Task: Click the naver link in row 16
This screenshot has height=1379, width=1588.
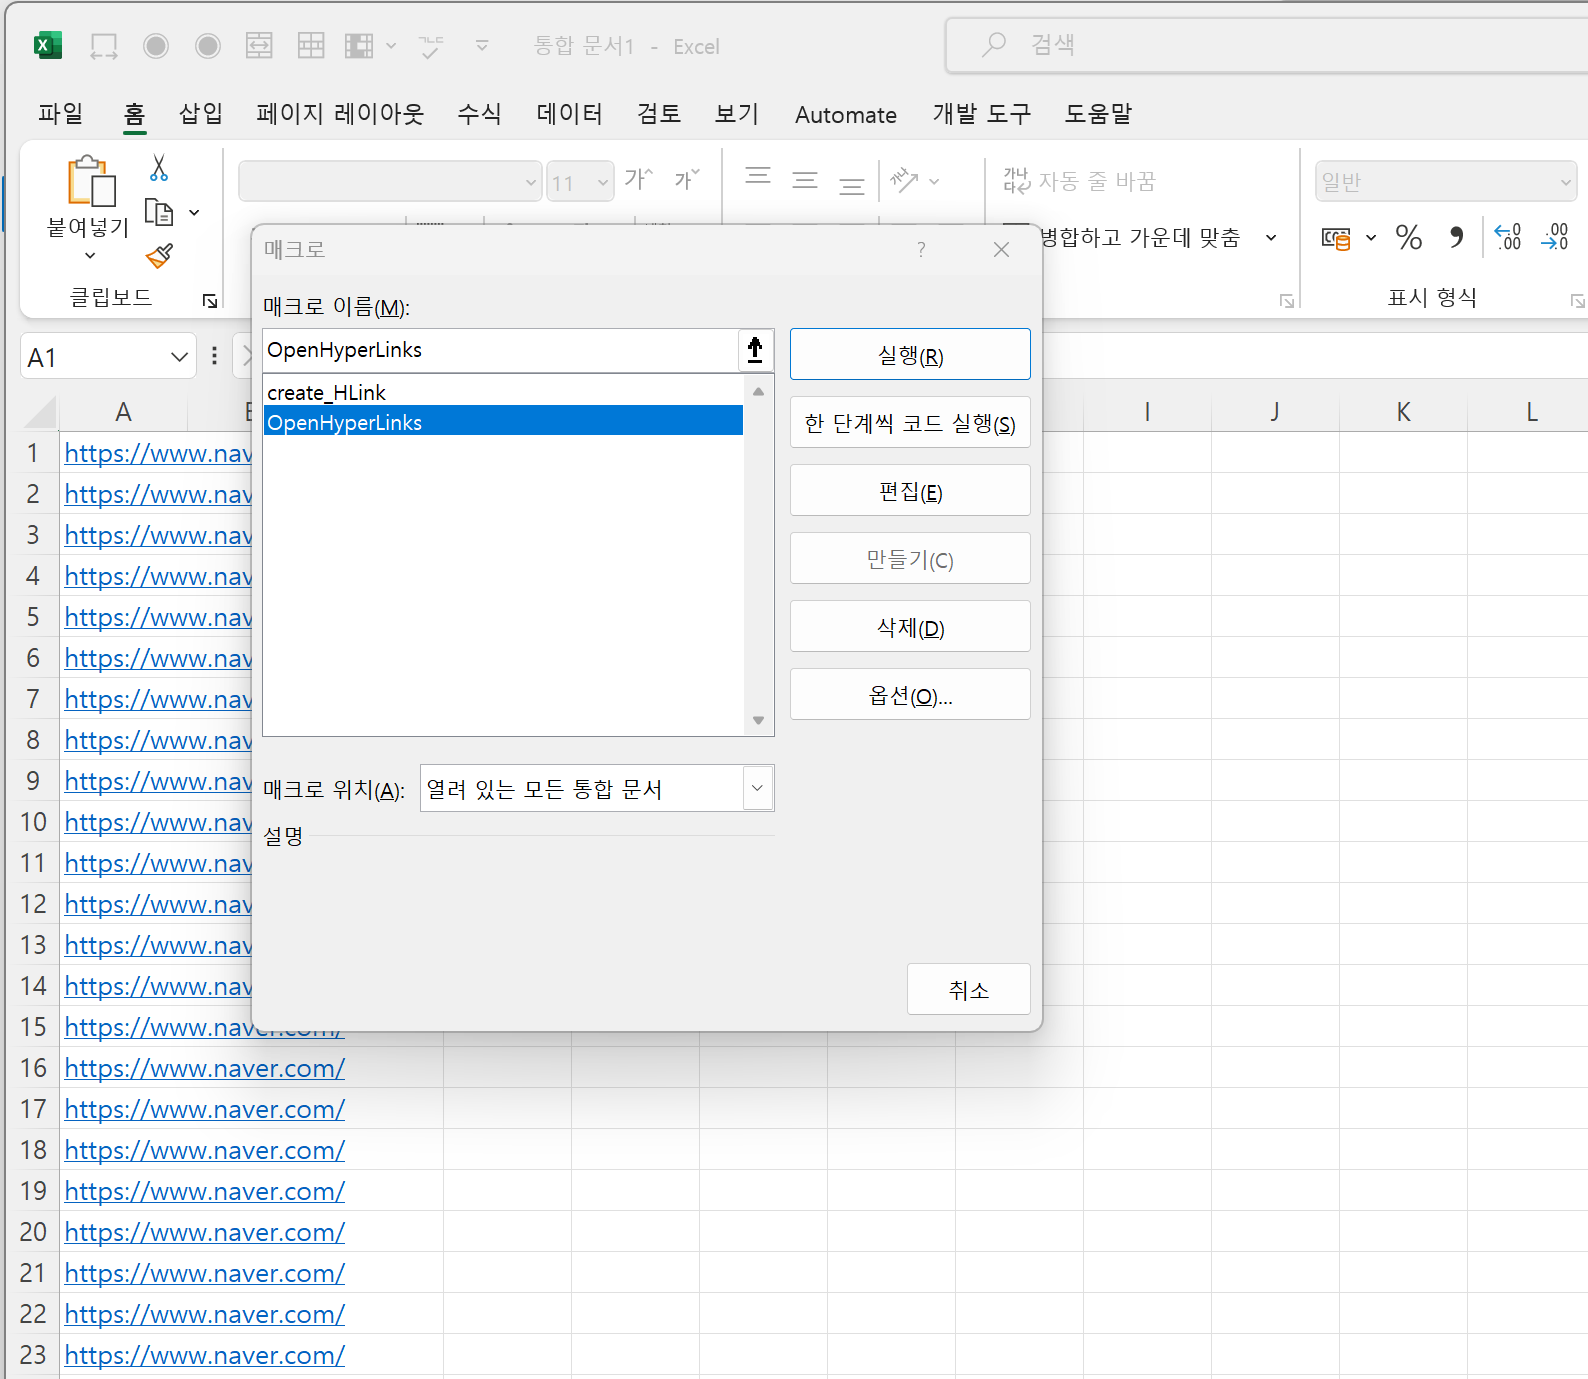Action: [x=205, y=1068]
